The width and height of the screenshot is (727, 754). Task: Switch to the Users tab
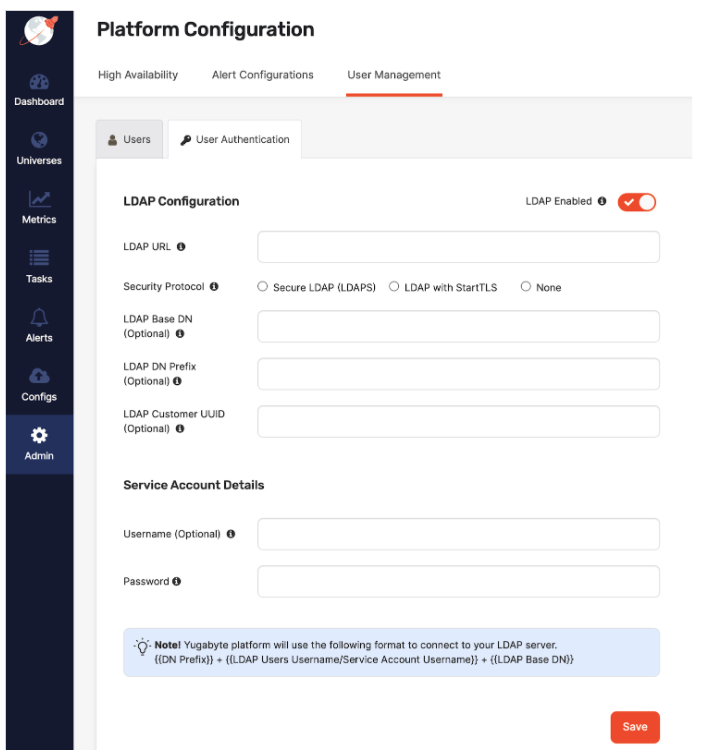point(129,140)
